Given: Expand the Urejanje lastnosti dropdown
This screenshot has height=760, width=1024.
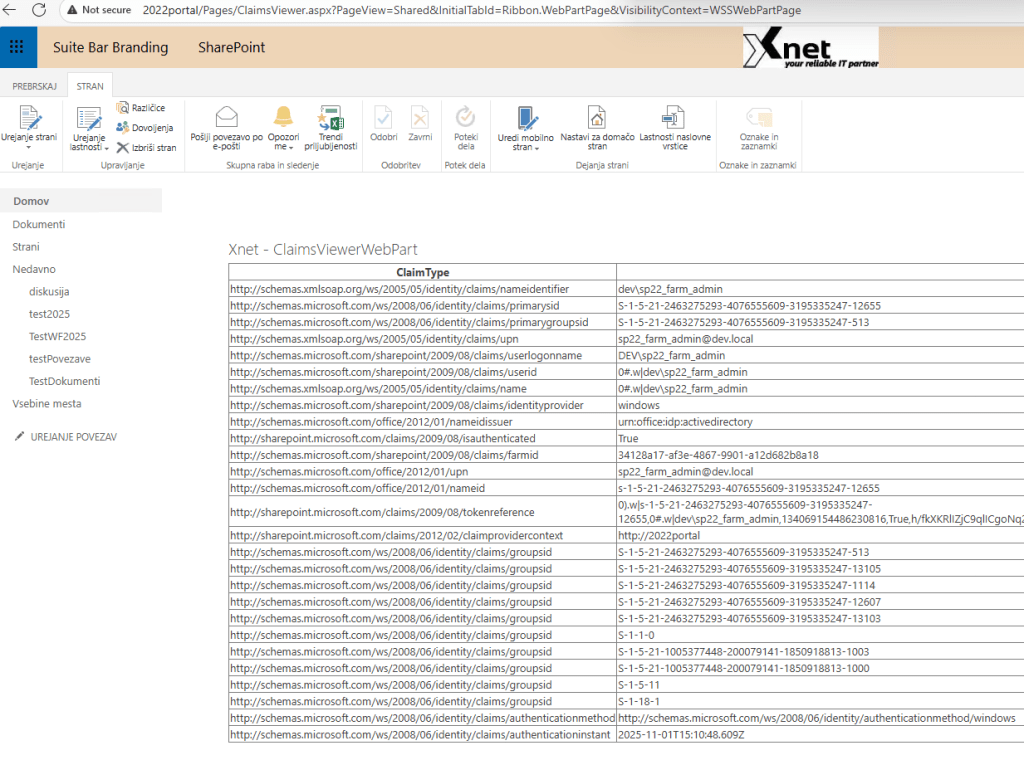Looking at the screenshot, I should coord(89,147).
